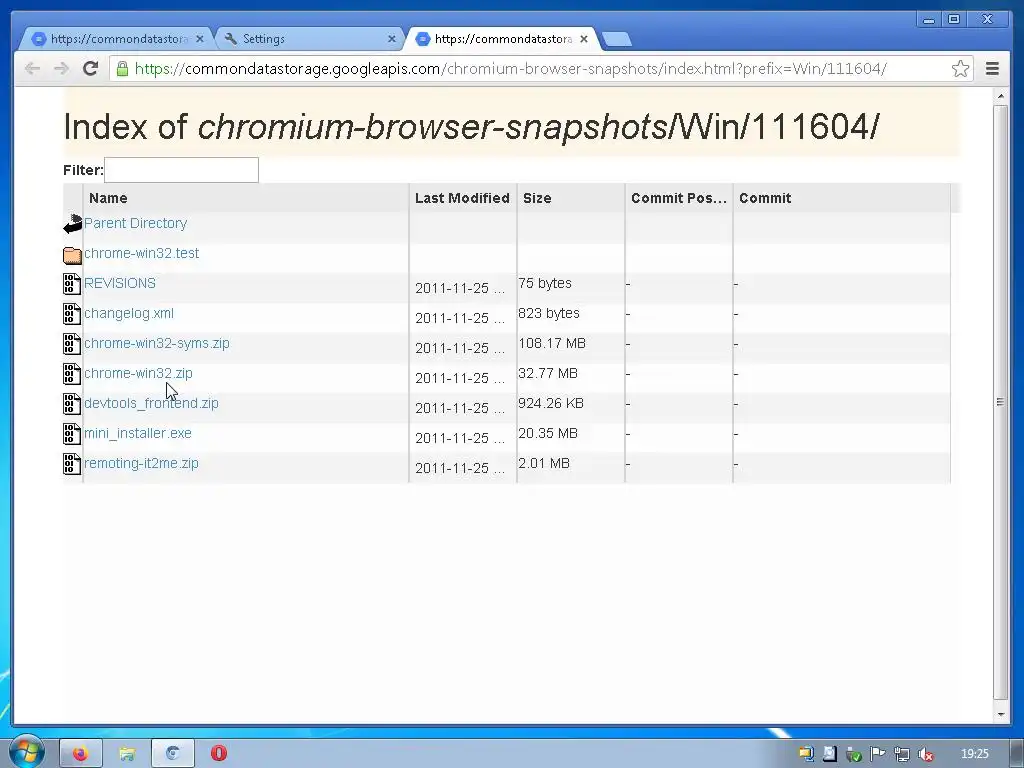Screen dimensions: 1024x768
Task: Click the network connection tray icon
Action: pos(902,754)
